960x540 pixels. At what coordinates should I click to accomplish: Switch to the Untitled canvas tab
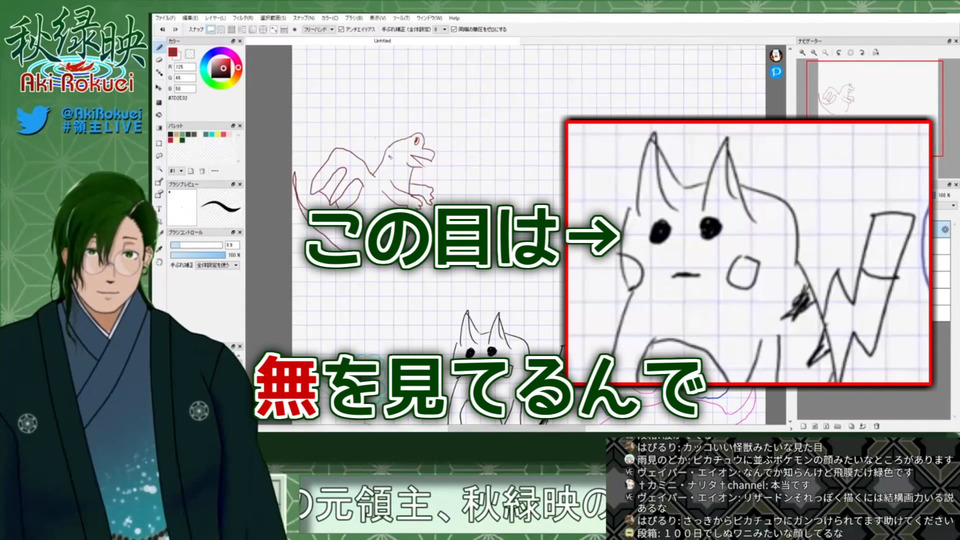click(x=385, y=41)
